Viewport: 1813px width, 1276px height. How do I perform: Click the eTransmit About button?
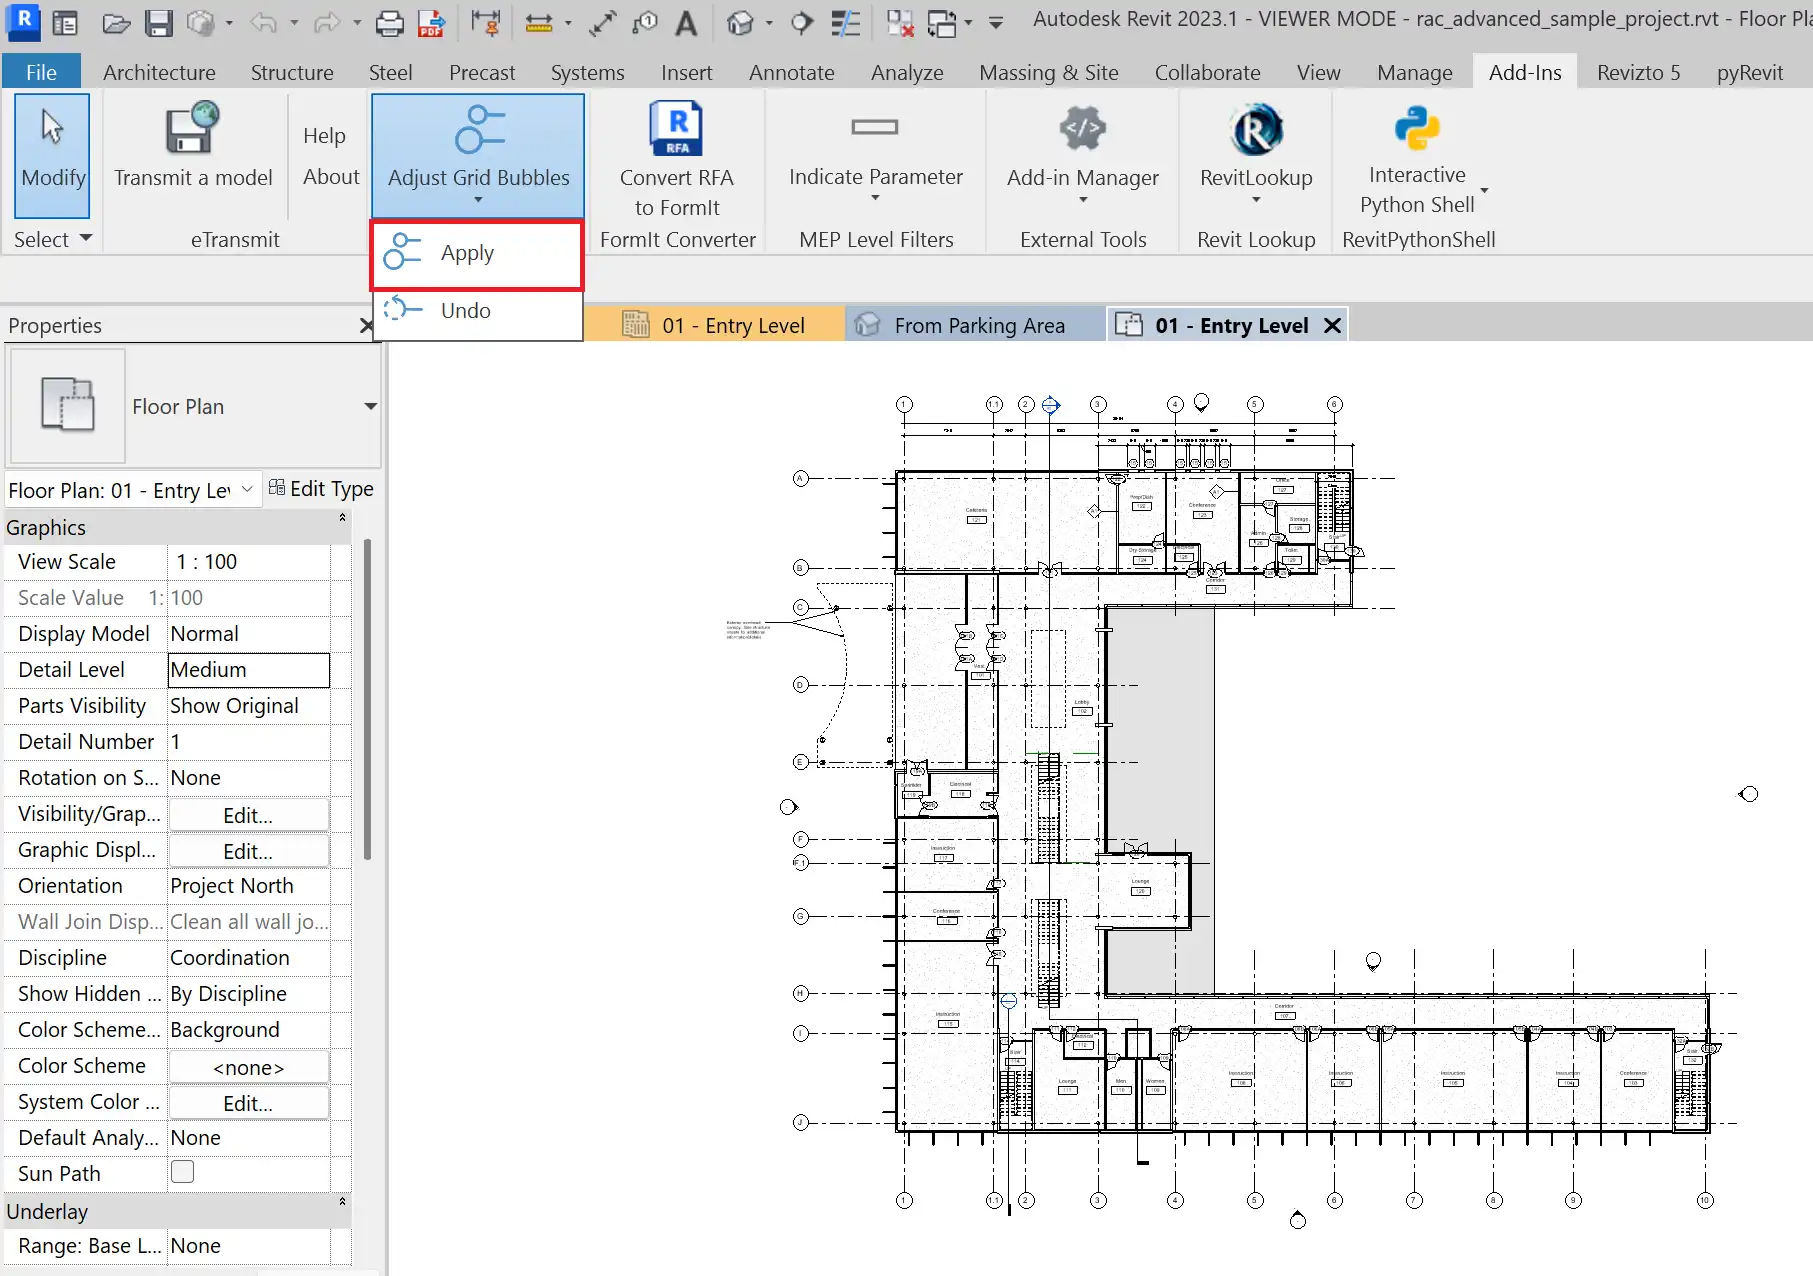(x=331, y=177)
